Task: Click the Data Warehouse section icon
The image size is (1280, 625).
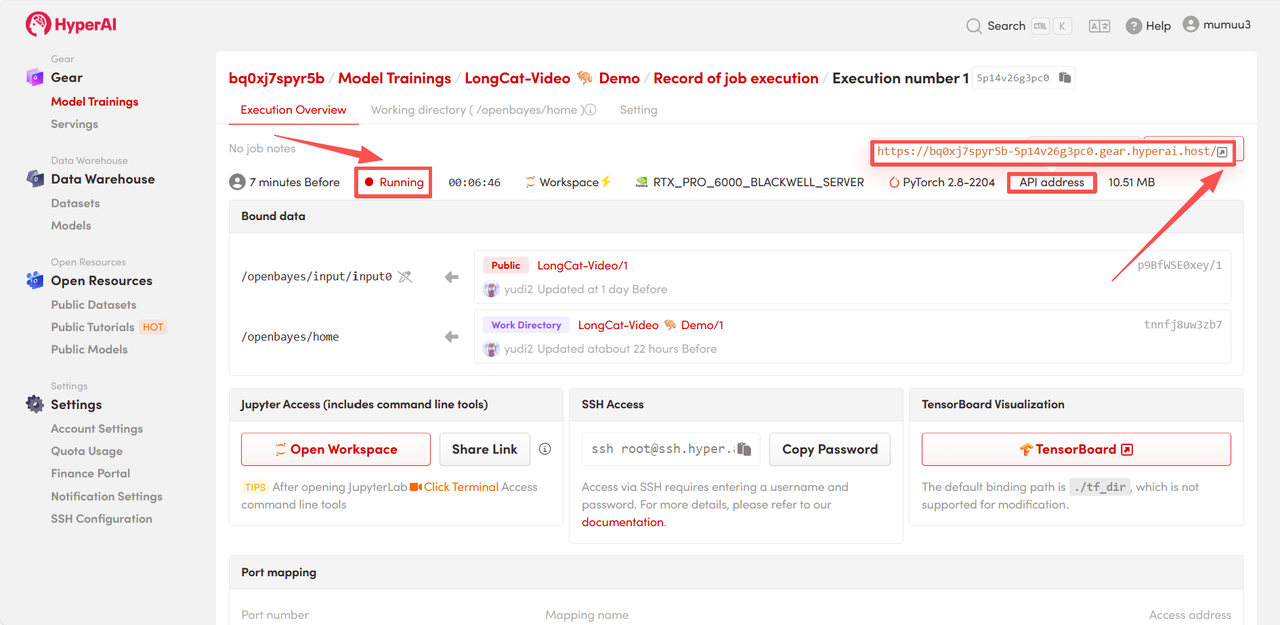Action: (x=35, y=179)
